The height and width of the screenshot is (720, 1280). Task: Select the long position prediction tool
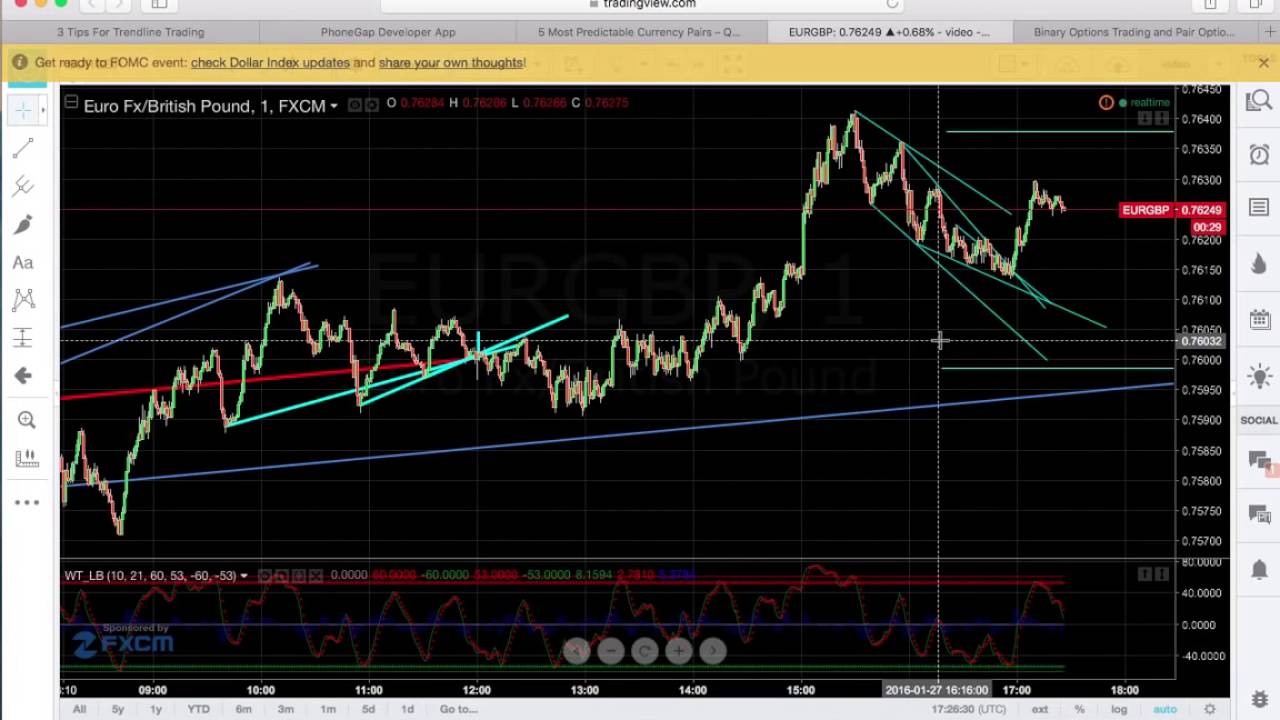[23, 337]
